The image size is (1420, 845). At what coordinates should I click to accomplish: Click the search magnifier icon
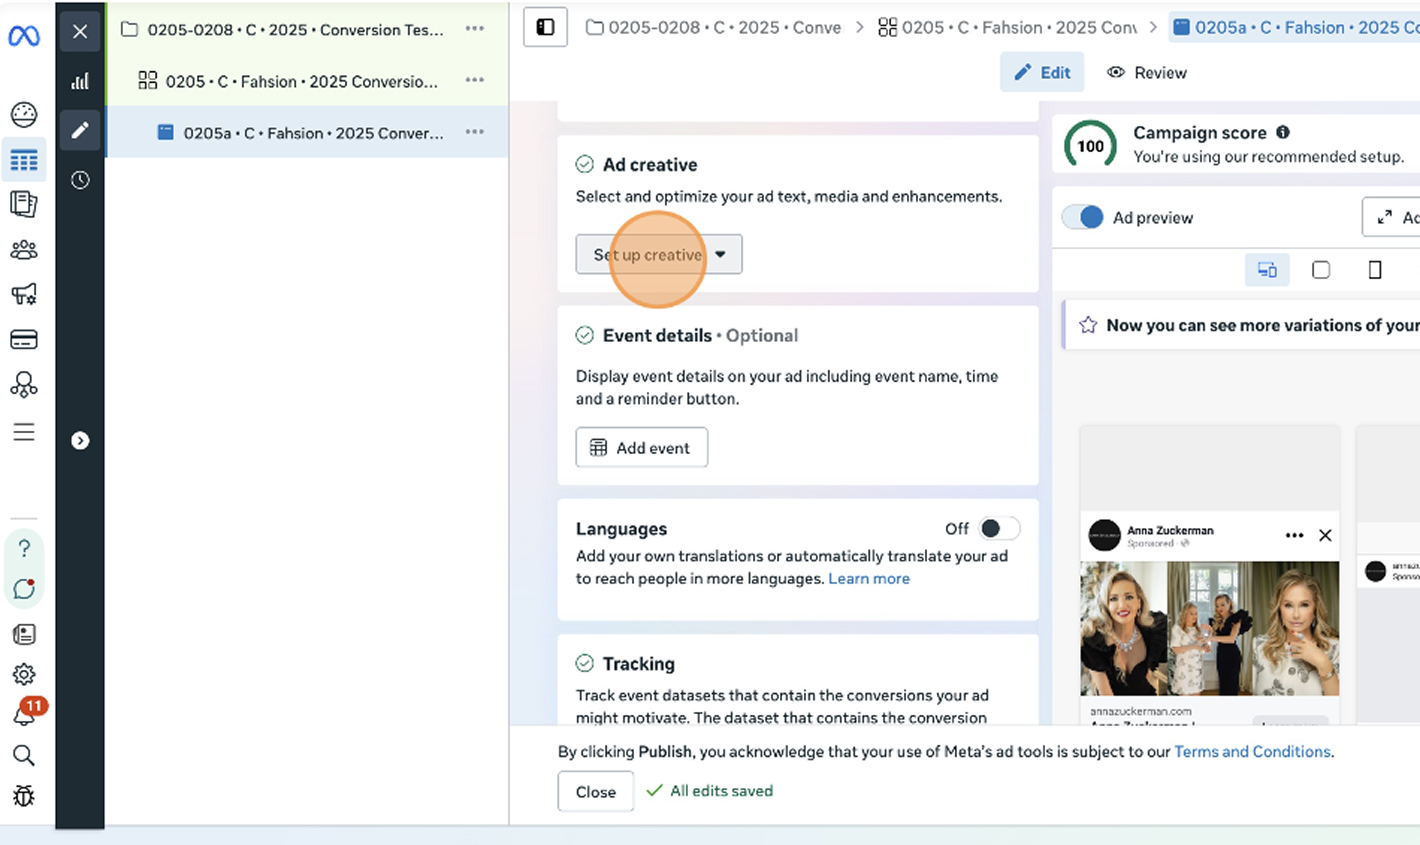24,756
